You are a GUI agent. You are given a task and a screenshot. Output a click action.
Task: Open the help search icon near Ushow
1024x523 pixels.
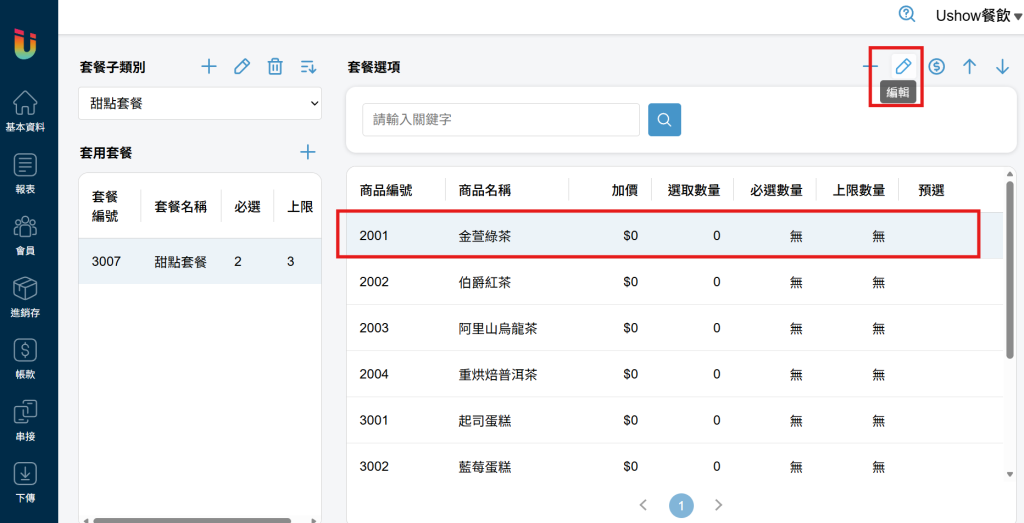coord(906,14)
